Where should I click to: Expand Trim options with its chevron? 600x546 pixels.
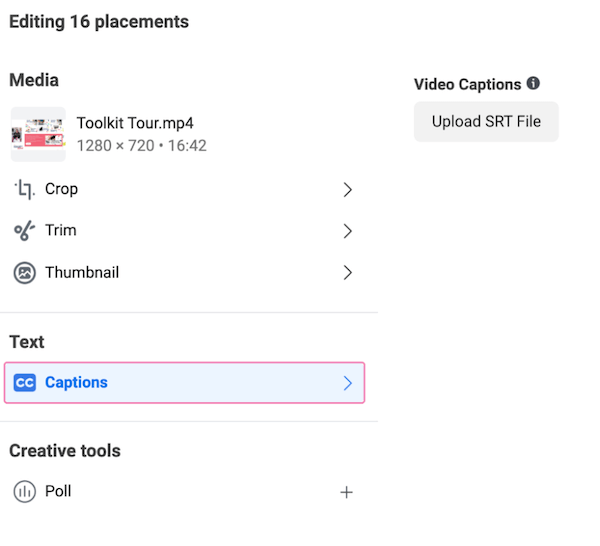point(347,231)
